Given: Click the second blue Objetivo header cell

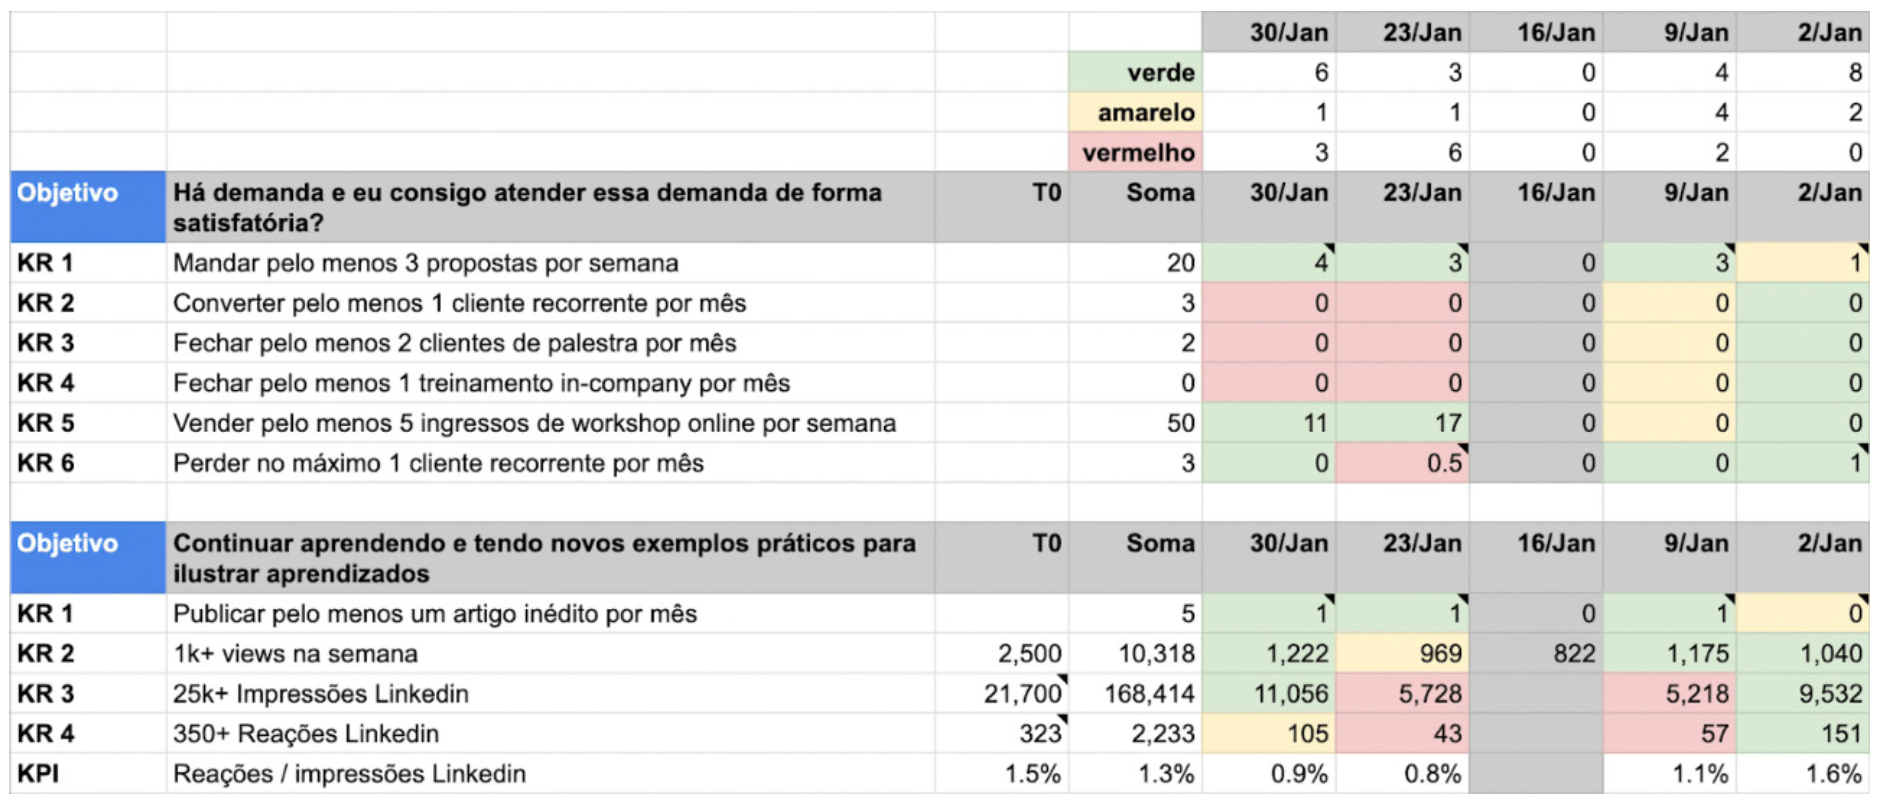Looking at the screenshot, I should (88, 557).
